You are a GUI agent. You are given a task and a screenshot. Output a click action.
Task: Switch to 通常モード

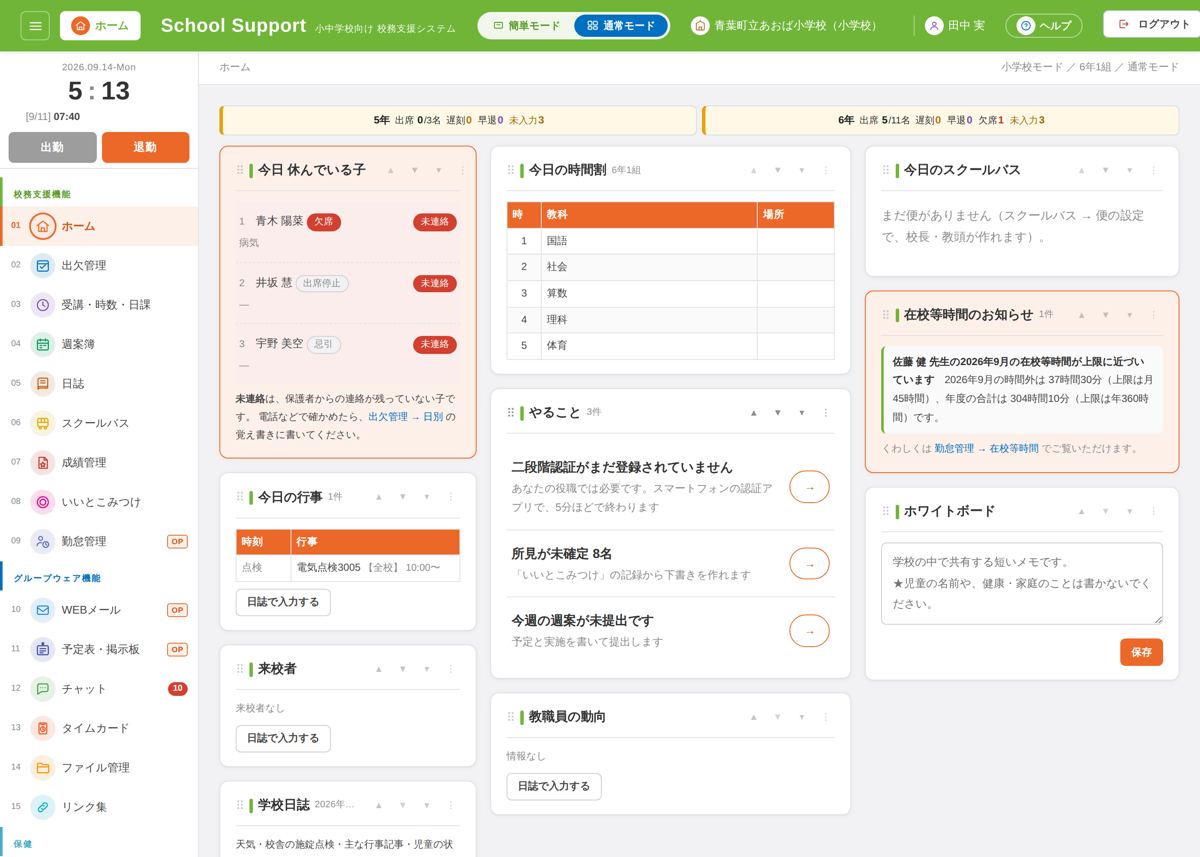click(x=621, y=26)
